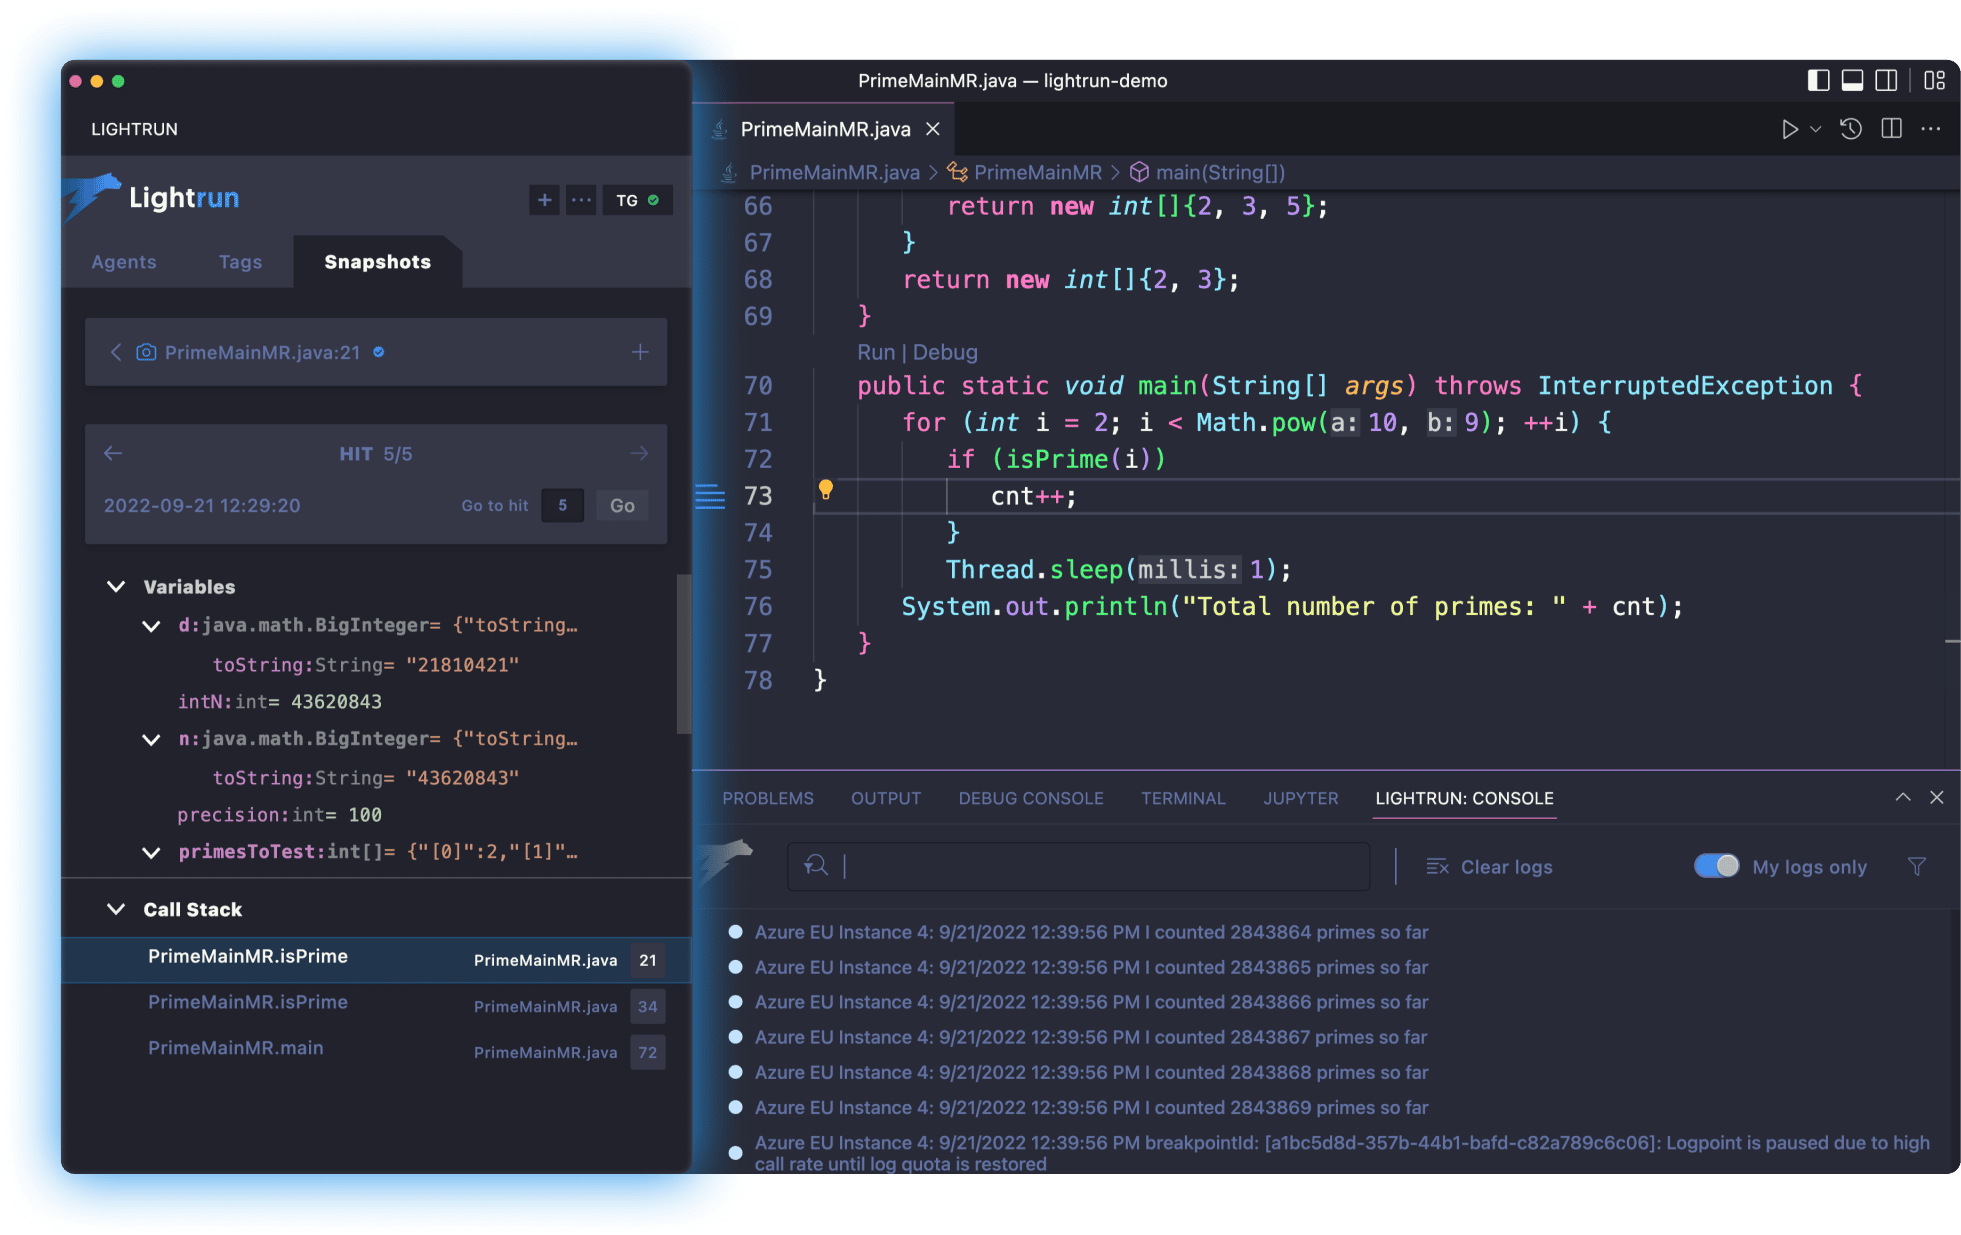Open the DEBUG CONSOLE tab
This screenshot has height=1235, width=1961.
(x=1031, y=799)
